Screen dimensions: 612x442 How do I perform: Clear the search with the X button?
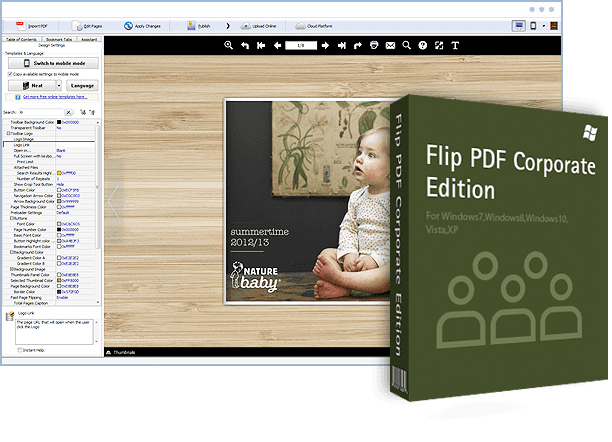[x=68, y=112]
